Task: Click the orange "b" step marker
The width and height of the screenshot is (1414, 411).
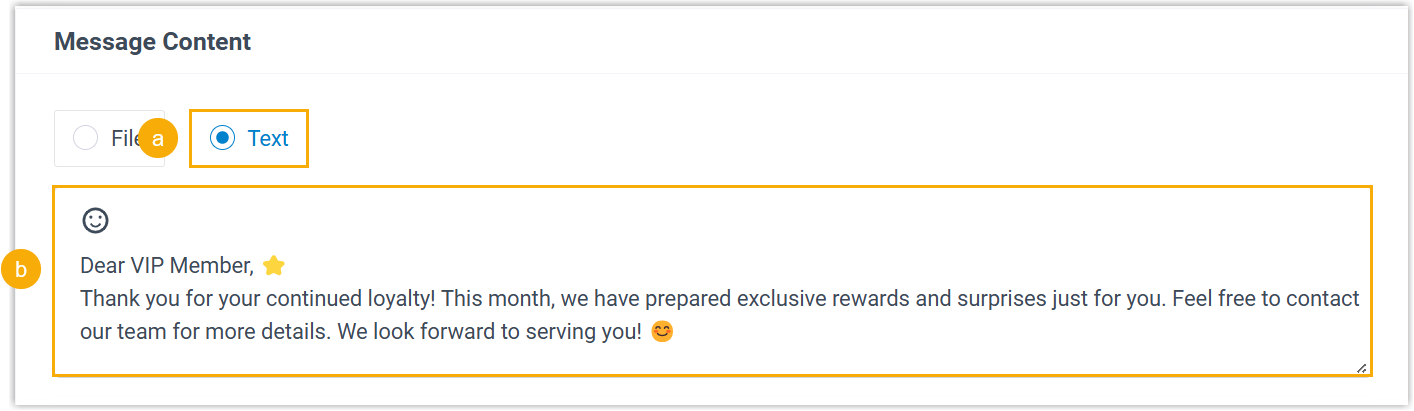Action: tap(21, 269)
